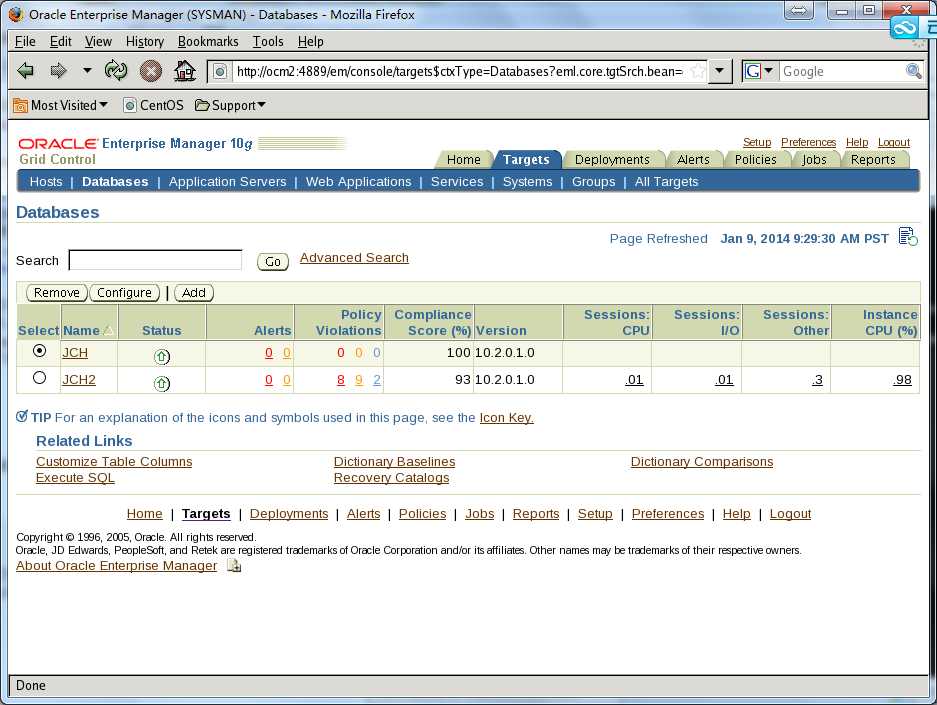Click the Go search button
Viewport: 937px width, 705px height.
tap(272, 262)
